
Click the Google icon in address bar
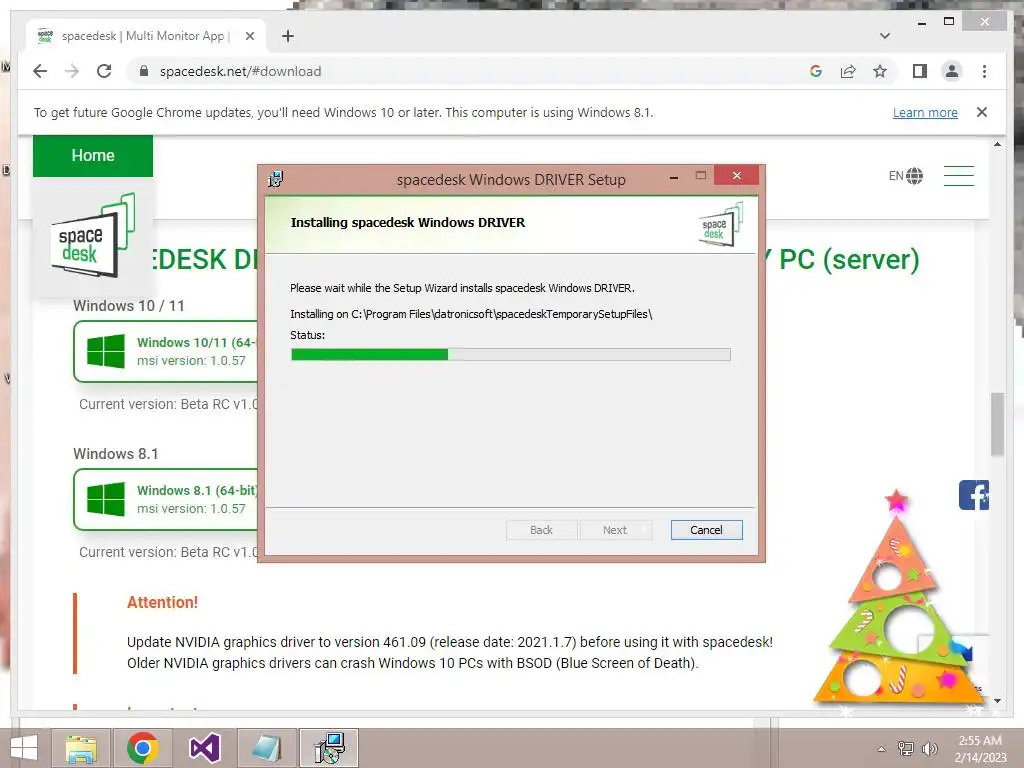pyautogui.click(x=816, y=71)
